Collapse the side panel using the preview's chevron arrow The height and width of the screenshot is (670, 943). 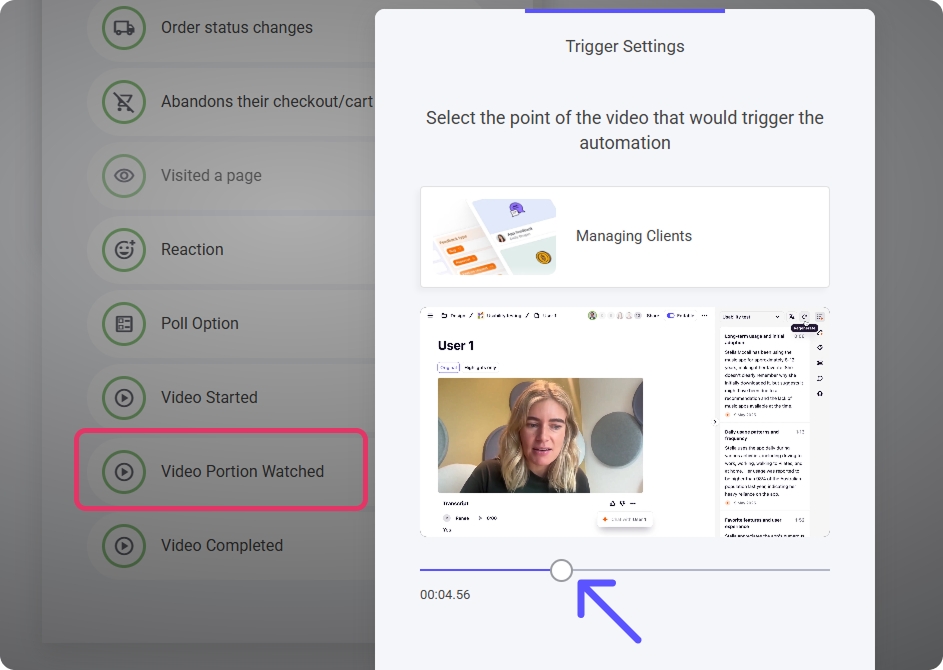point(714,422)
